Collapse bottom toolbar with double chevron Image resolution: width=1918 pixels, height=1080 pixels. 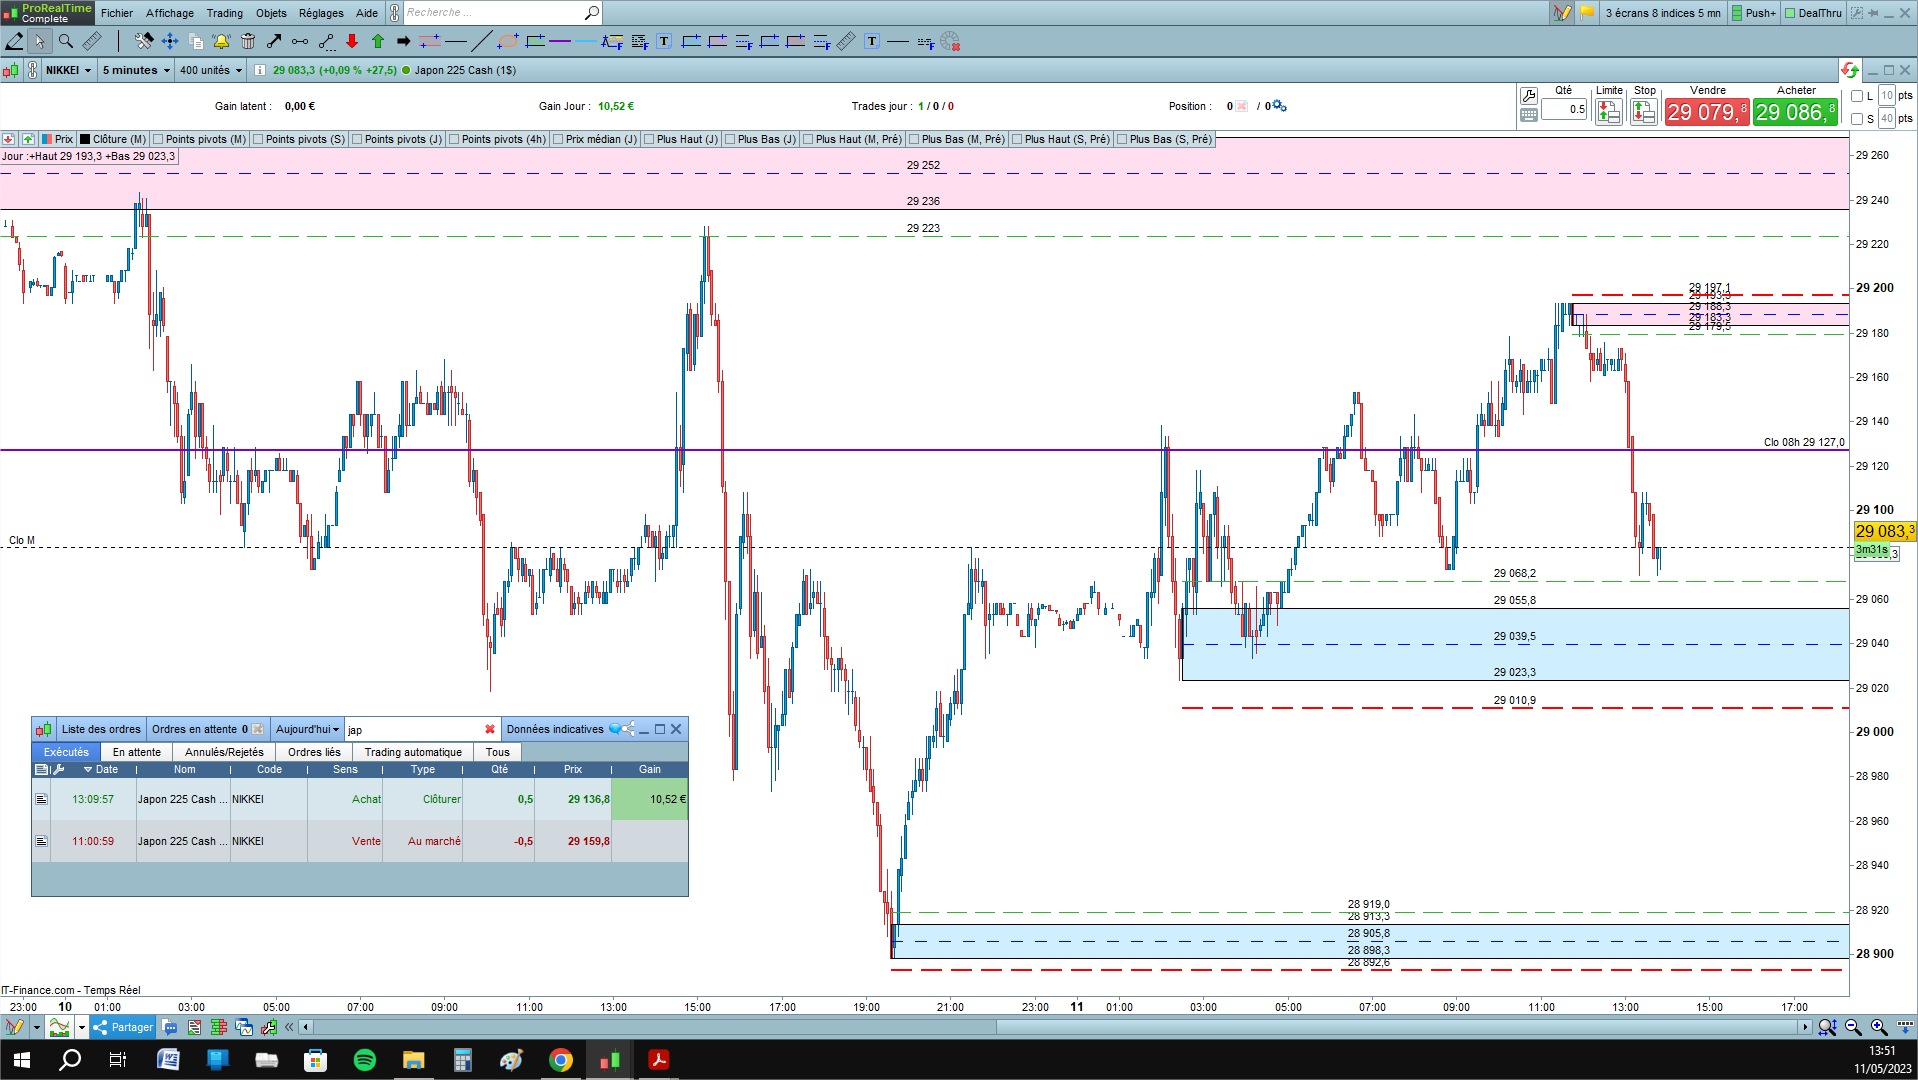coord(289,1027)
